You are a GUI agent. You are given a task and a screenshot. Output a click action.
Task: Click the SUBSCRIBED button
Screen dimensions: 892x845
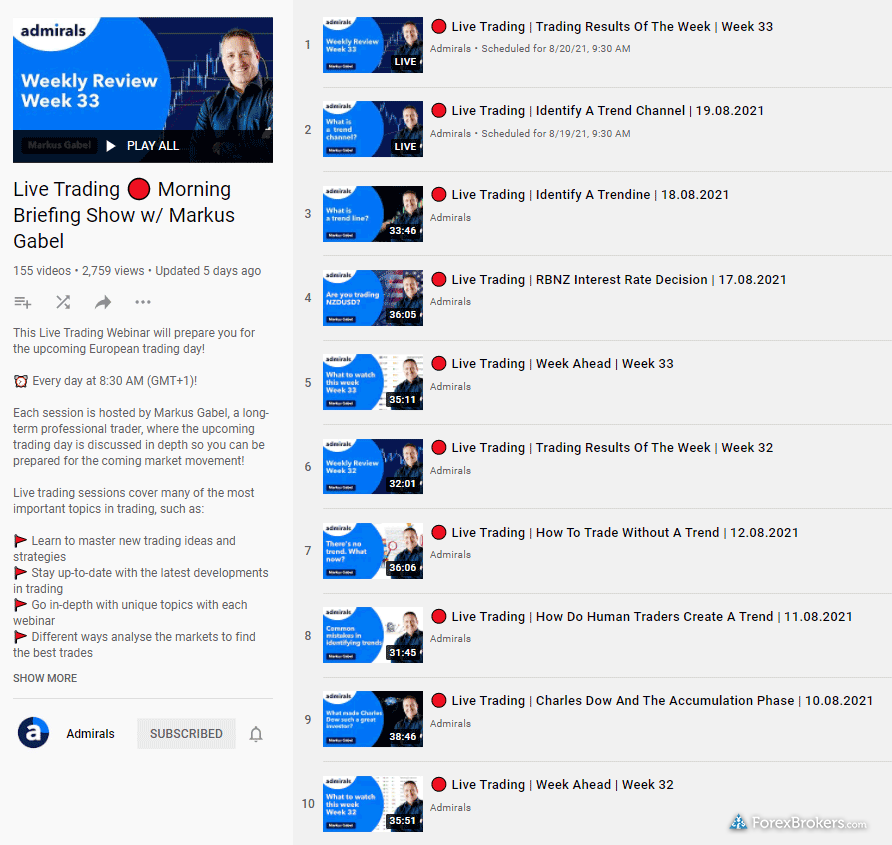click(x=186, y=733)
